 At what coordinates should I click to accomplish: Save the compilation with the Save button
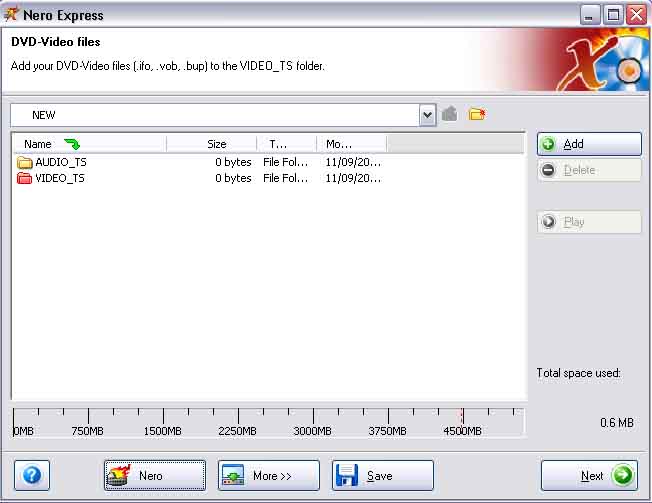tap(383, 475)
